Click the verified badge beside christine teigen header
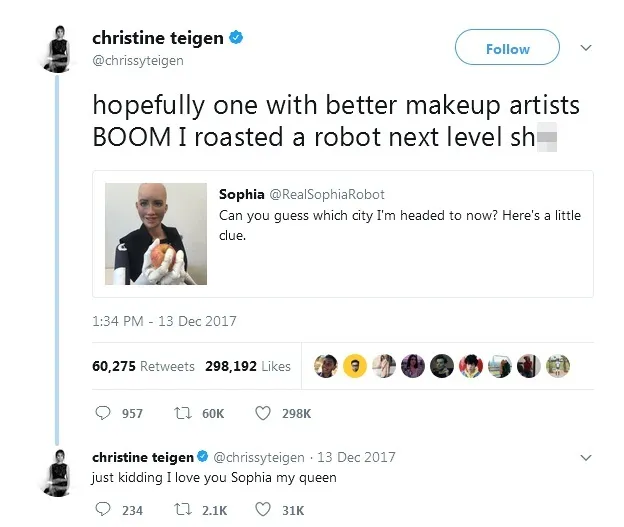Viewport: 624px width, 527px height. (x=236, y=39)
